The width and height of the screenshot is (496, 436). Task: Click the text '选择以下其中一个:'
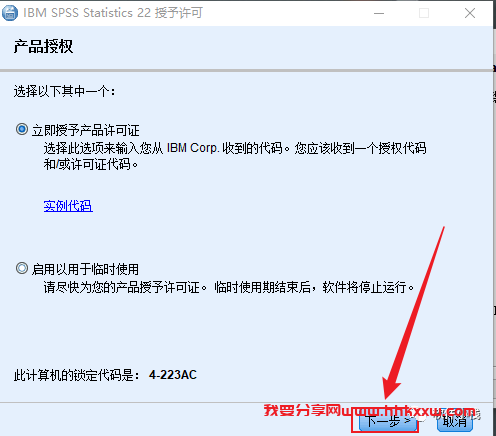pos(64,91)
